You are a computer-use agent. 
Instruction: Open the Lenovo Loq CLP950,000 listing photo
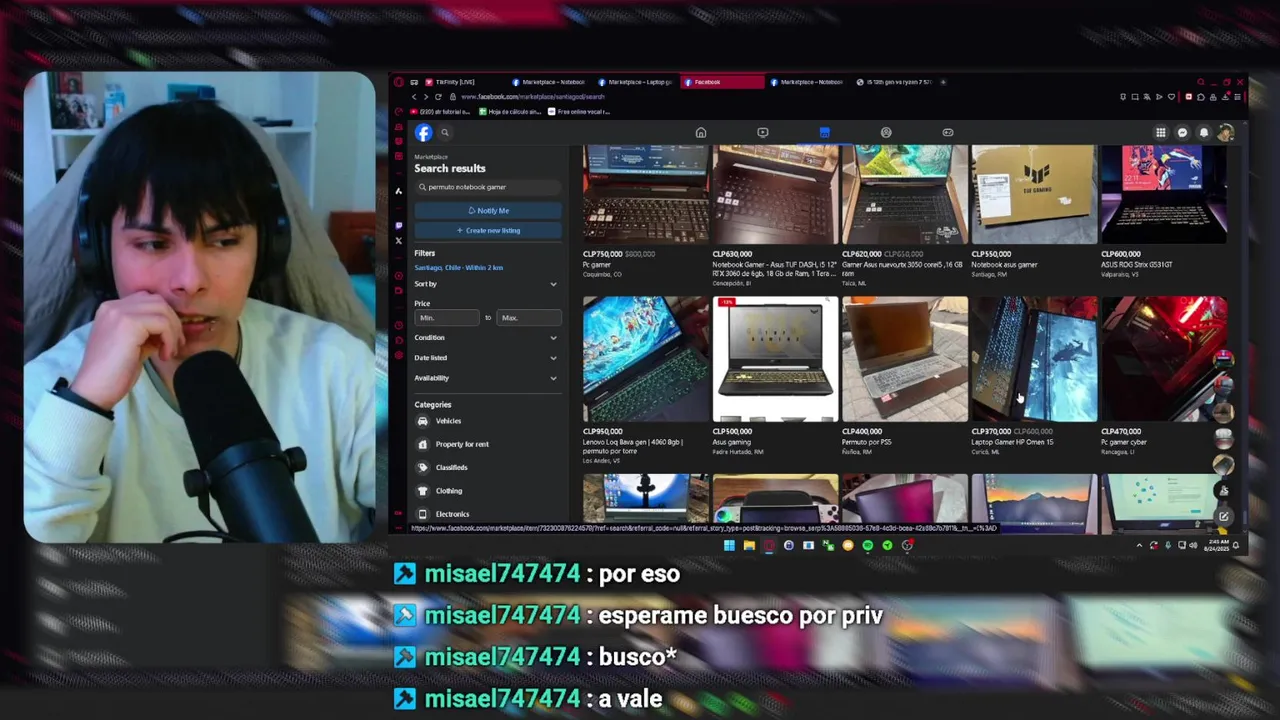646,359
